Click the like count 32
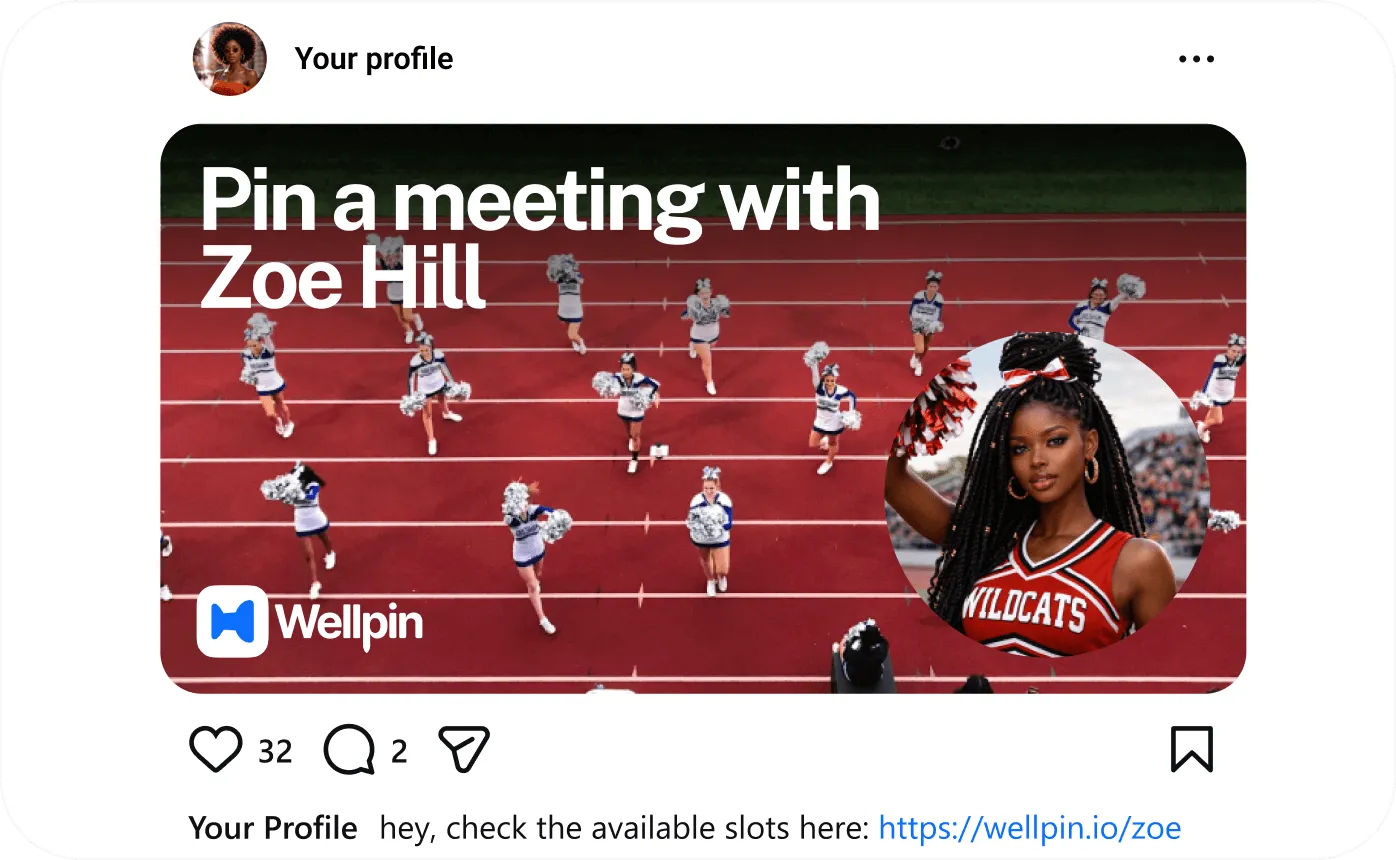Screen dimensions: 1396x860 pyautogui.click(x=275, y=751)
